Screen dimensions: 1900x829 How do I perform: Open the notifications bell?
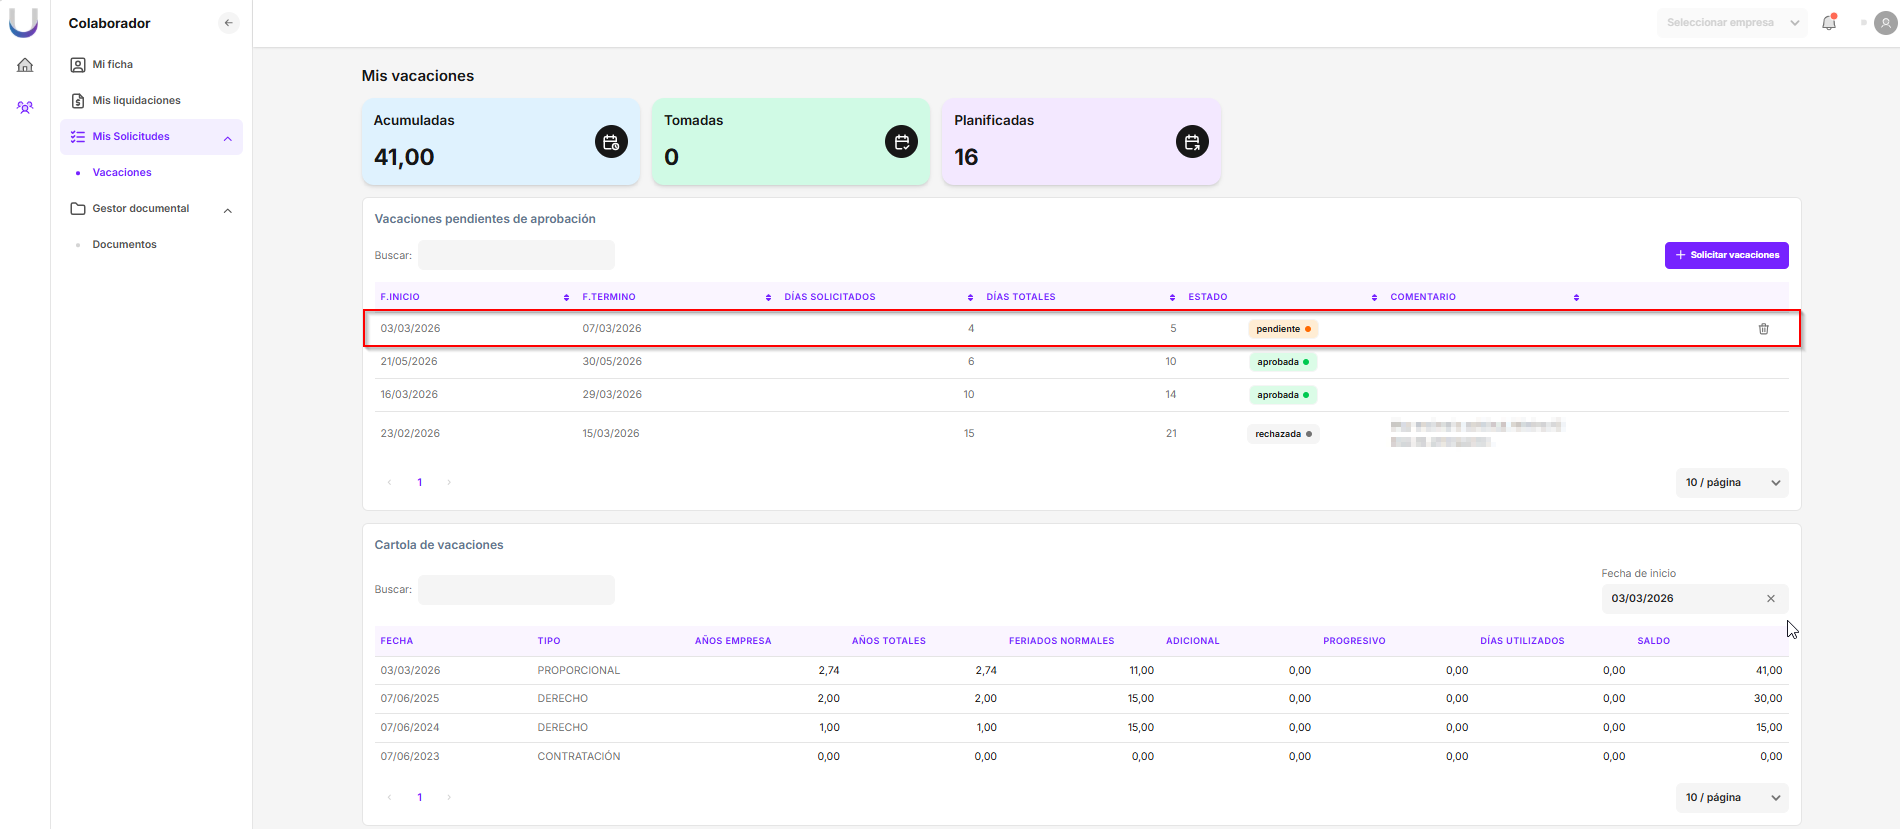[1829, 23]
